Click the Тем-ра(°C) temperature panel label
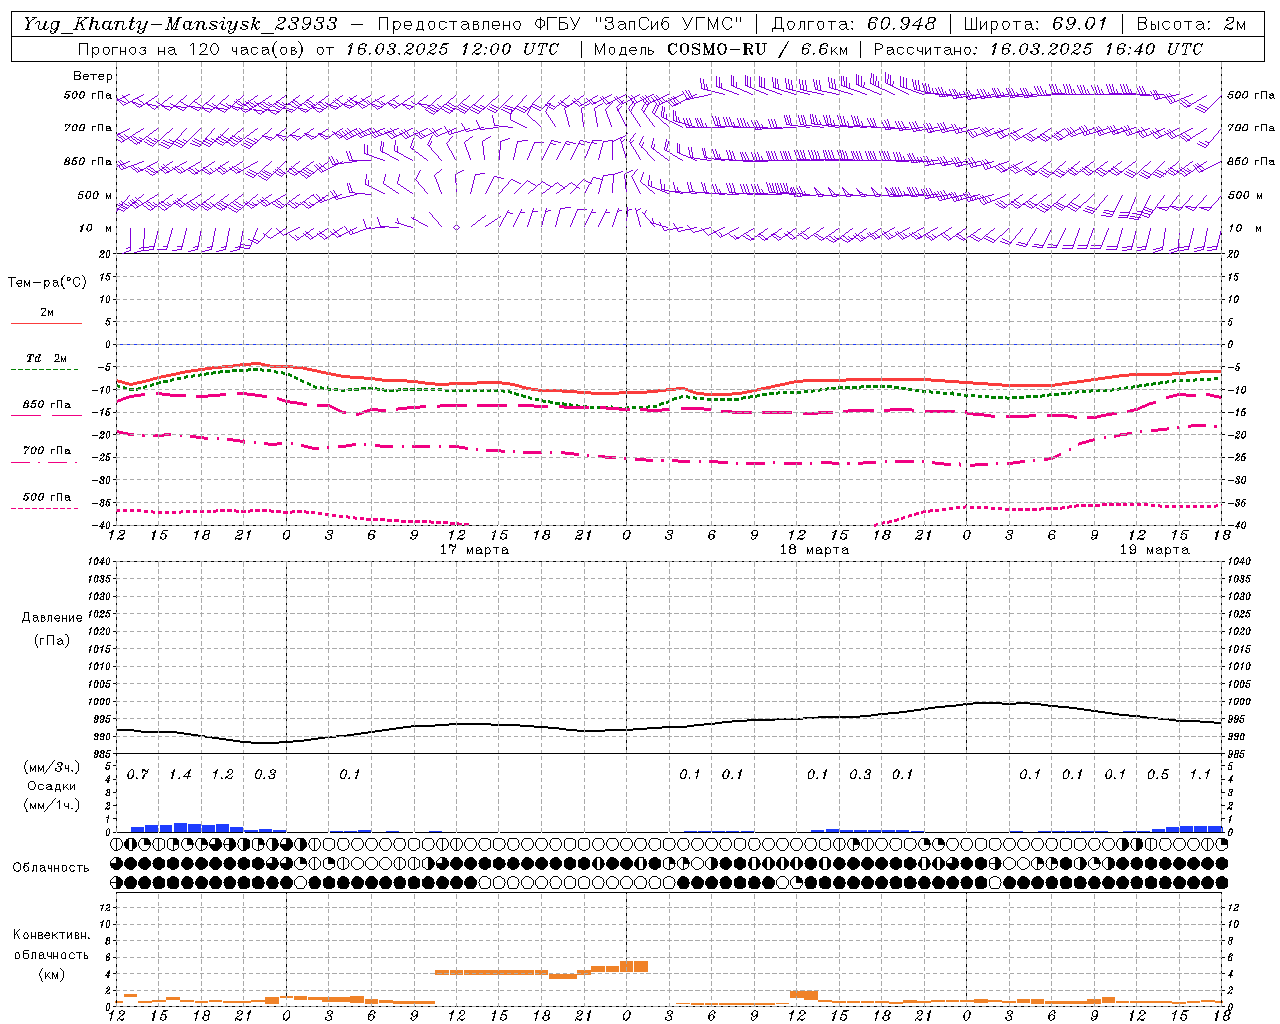This screenshot has width=1280, height=1024. pyautogui.click(x=47, y=283)
